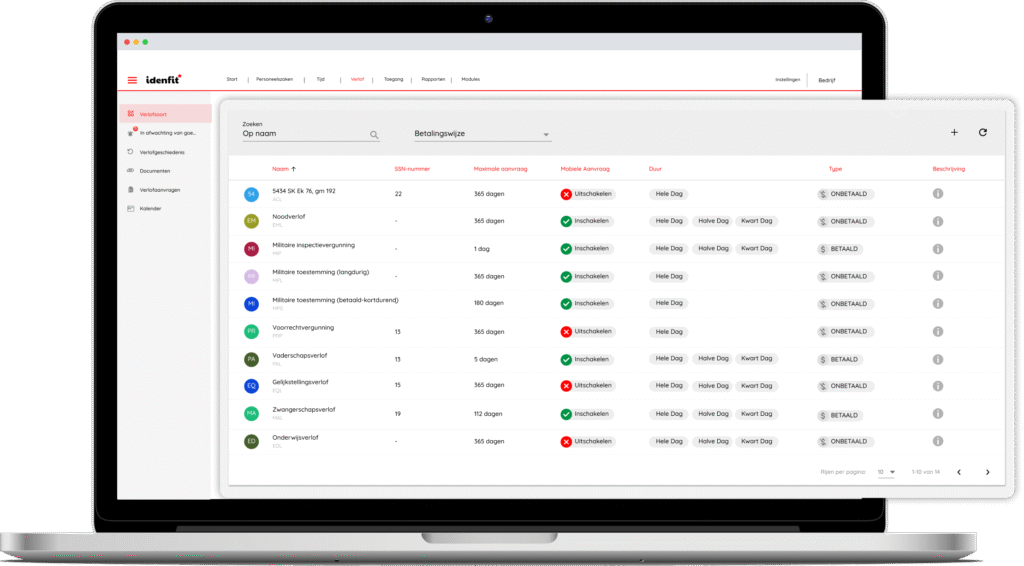Click the plus icon to add leave type
Image resolution: width=1024 pixels, height=566 pixels.
(954, 132)
